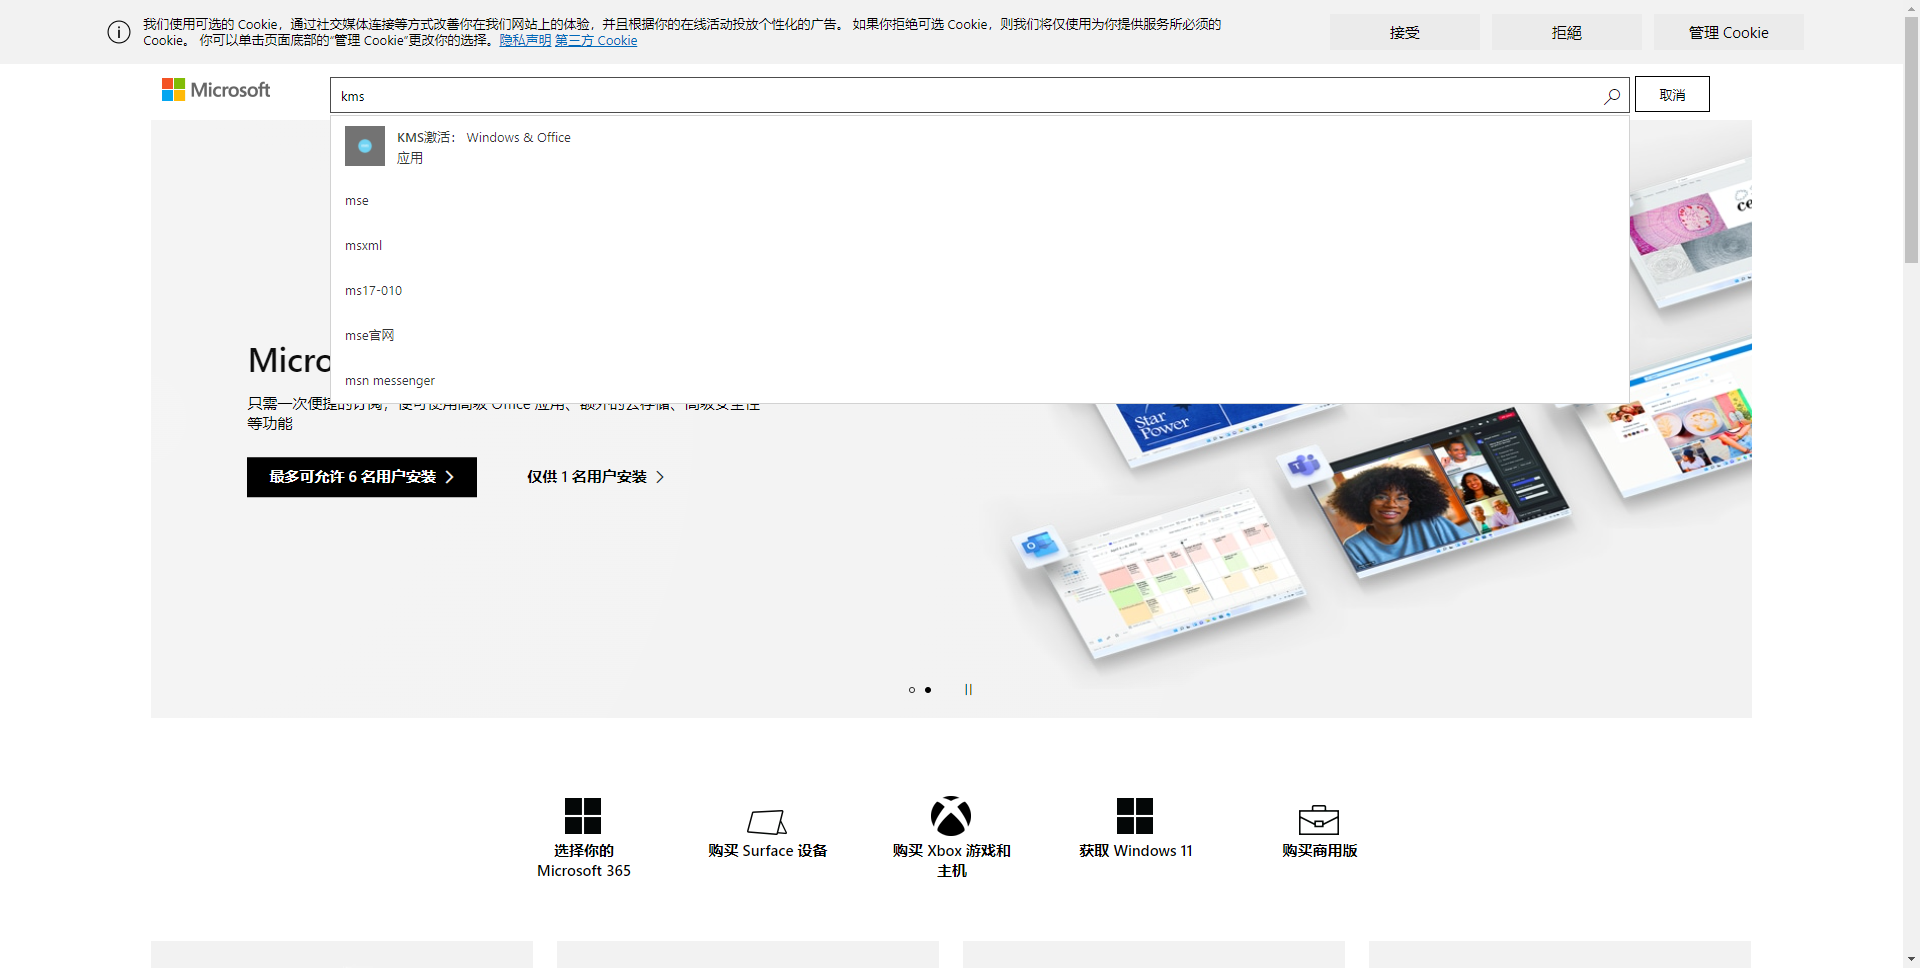
Task: Select the msn messenger search suggestion
Action: 979,381
